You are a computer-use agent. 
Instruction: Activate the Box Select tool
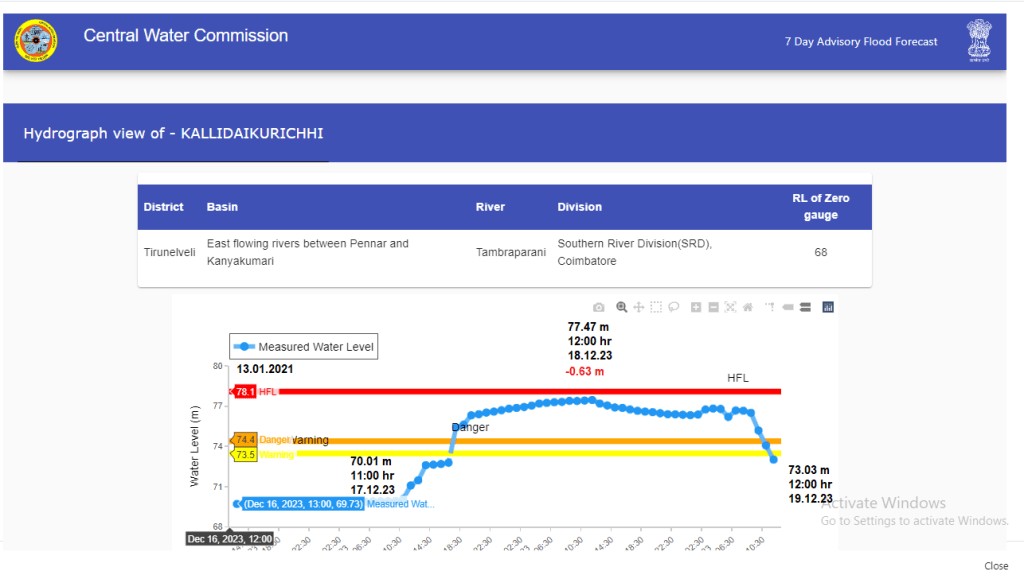tap(656, 307)
